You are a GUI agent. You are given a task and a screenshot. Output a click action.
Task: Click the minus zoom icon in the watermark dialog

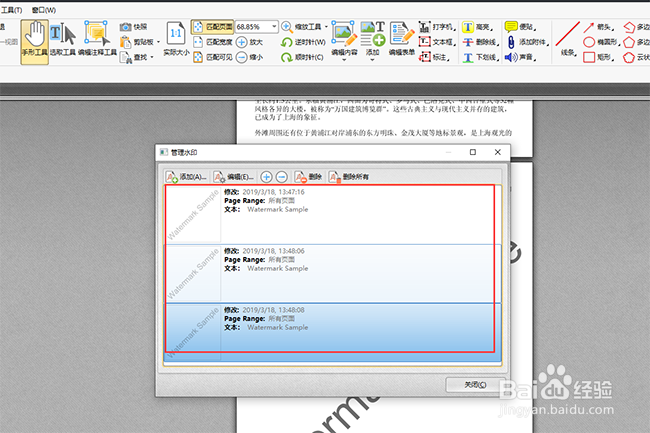coord(281,177)
